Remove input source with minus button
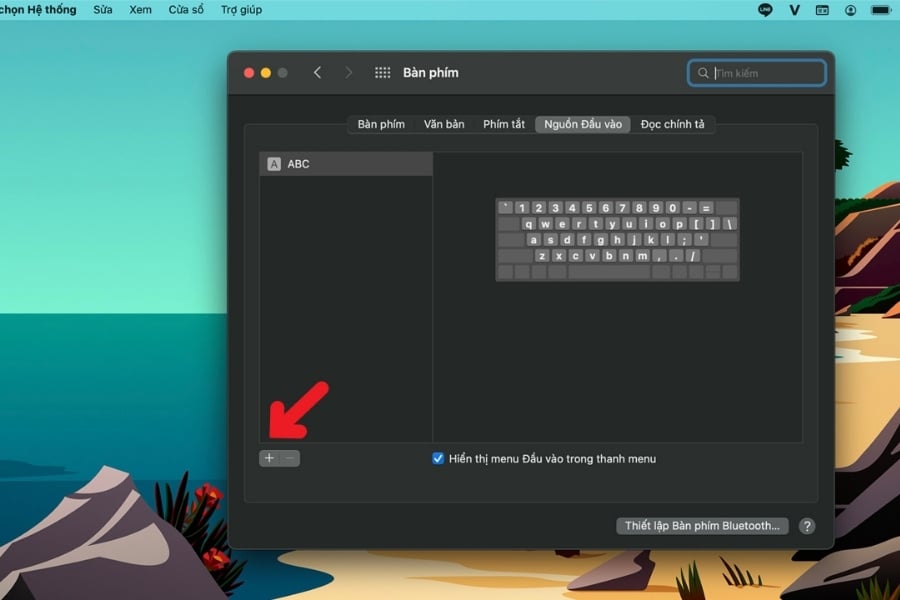 pos(290,458)
